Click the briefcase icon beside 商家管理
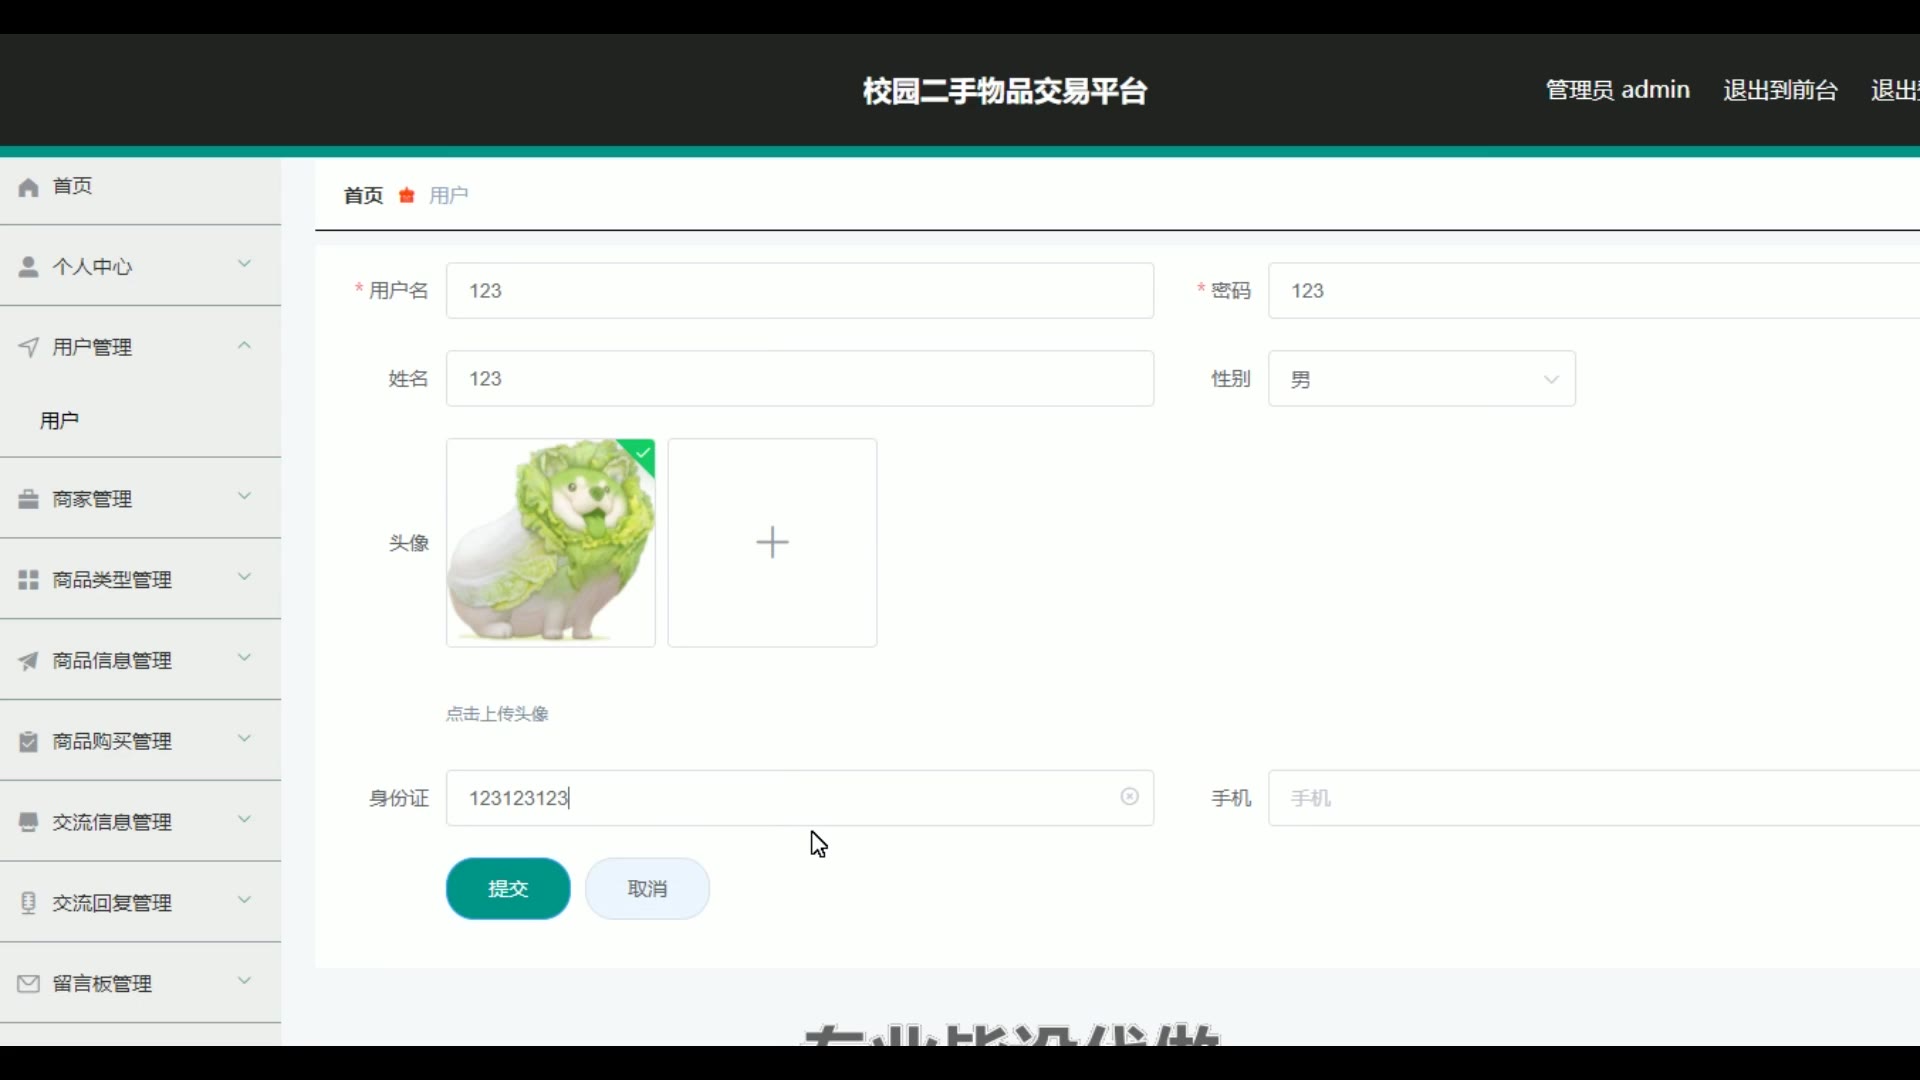 [29, 499]
